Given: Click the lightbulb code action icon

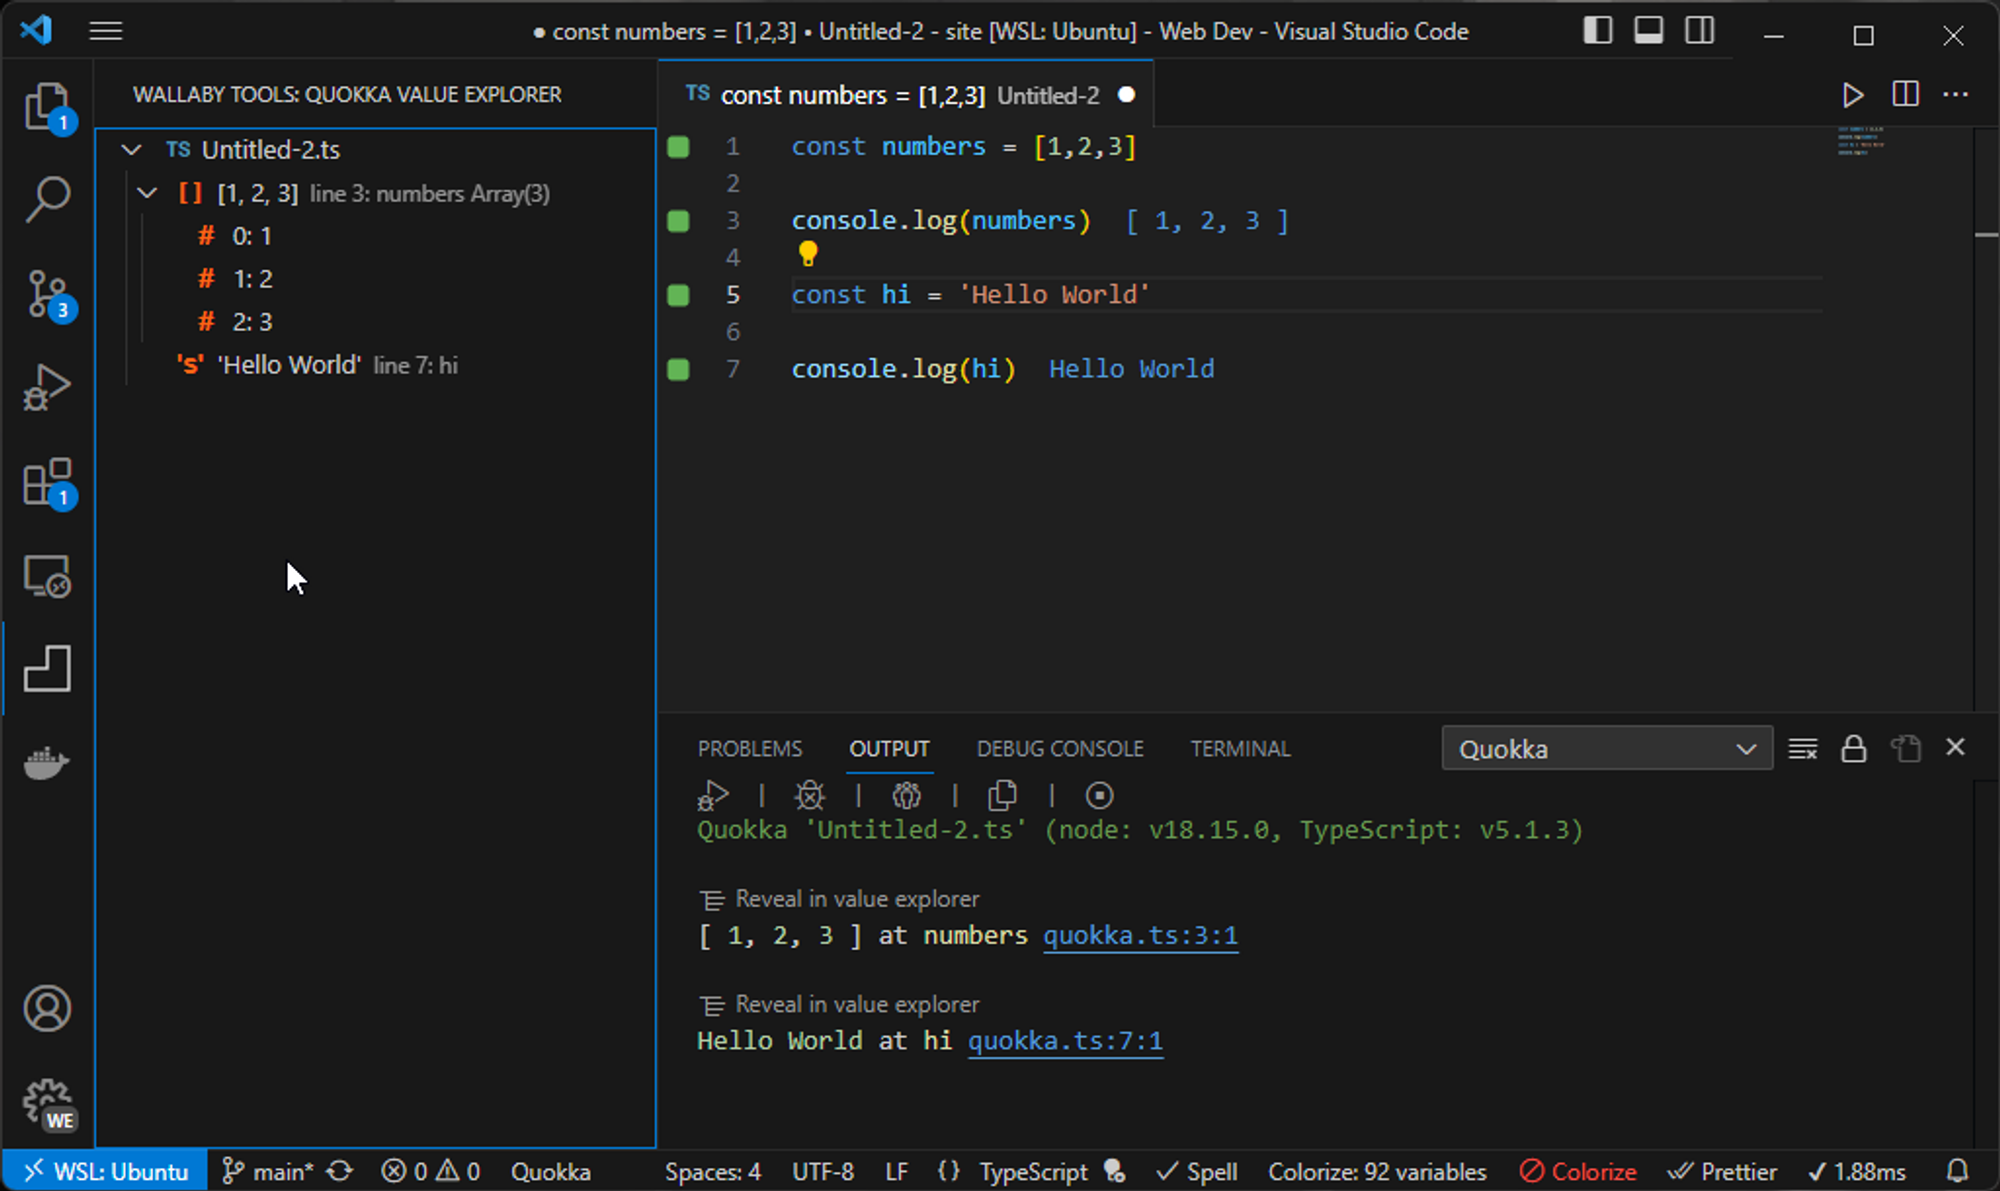Looking at the screenshot, I should (x=807, y=254).
